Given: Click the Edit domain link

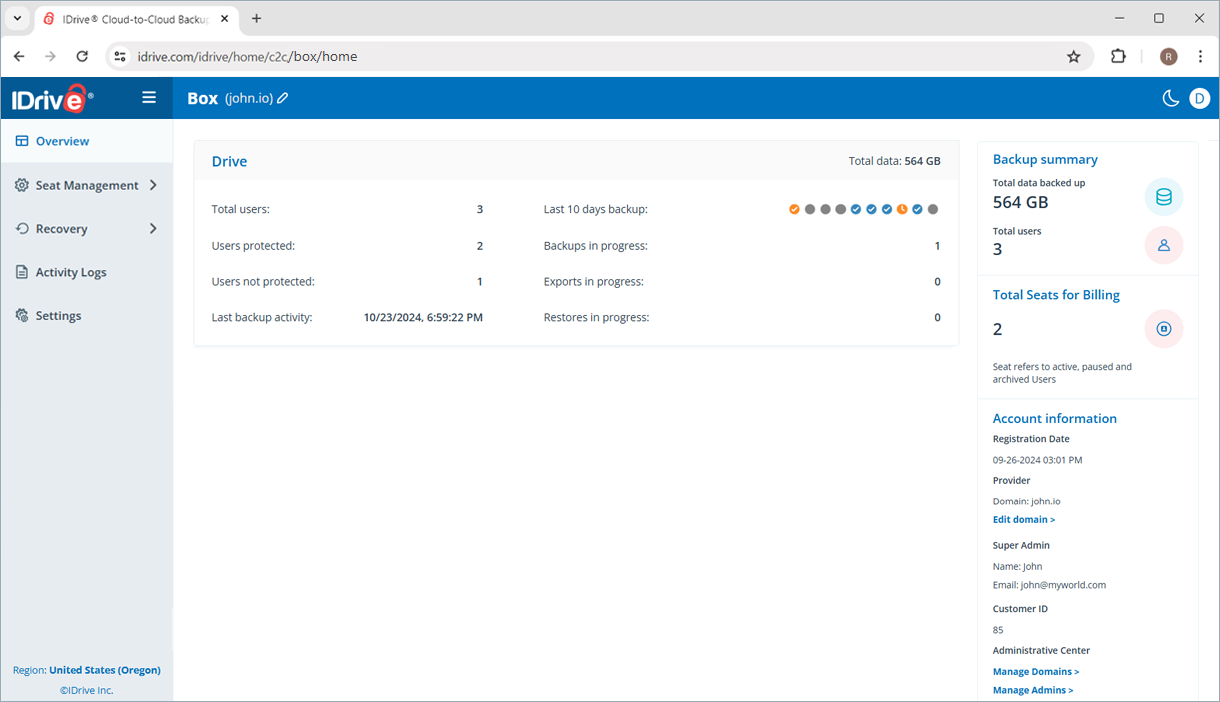Looking at the screenshot, I should click(x=1023, y=520).
